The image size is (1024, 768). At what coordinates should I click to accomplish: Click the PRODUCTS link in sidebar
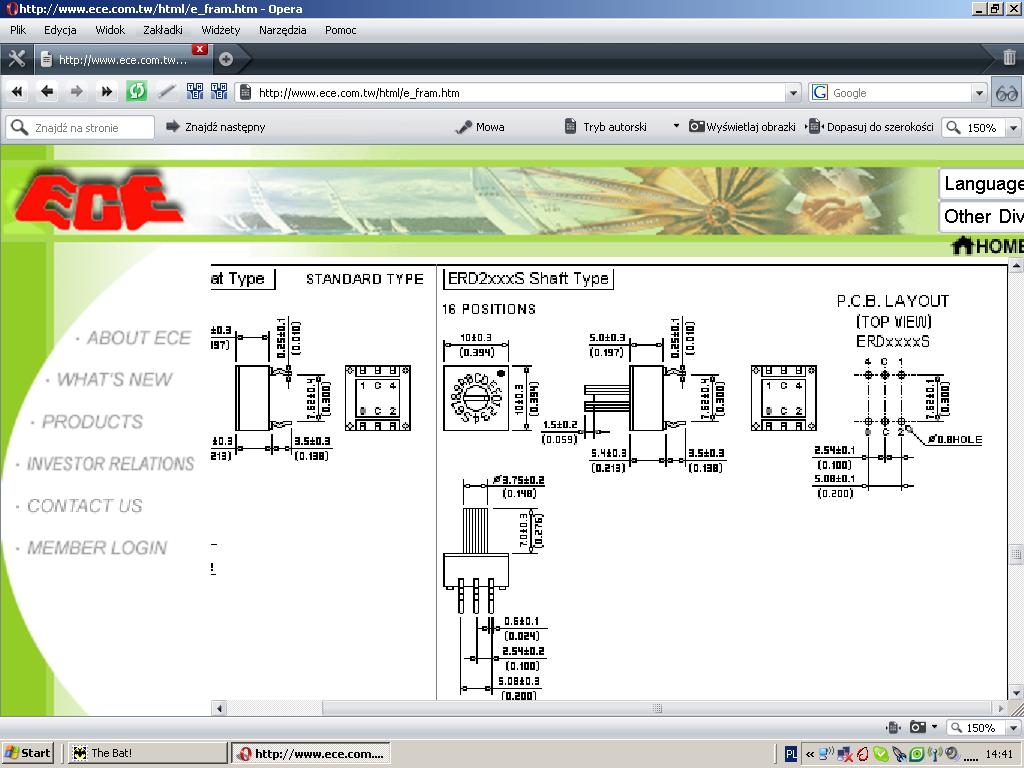coord(92,422)
